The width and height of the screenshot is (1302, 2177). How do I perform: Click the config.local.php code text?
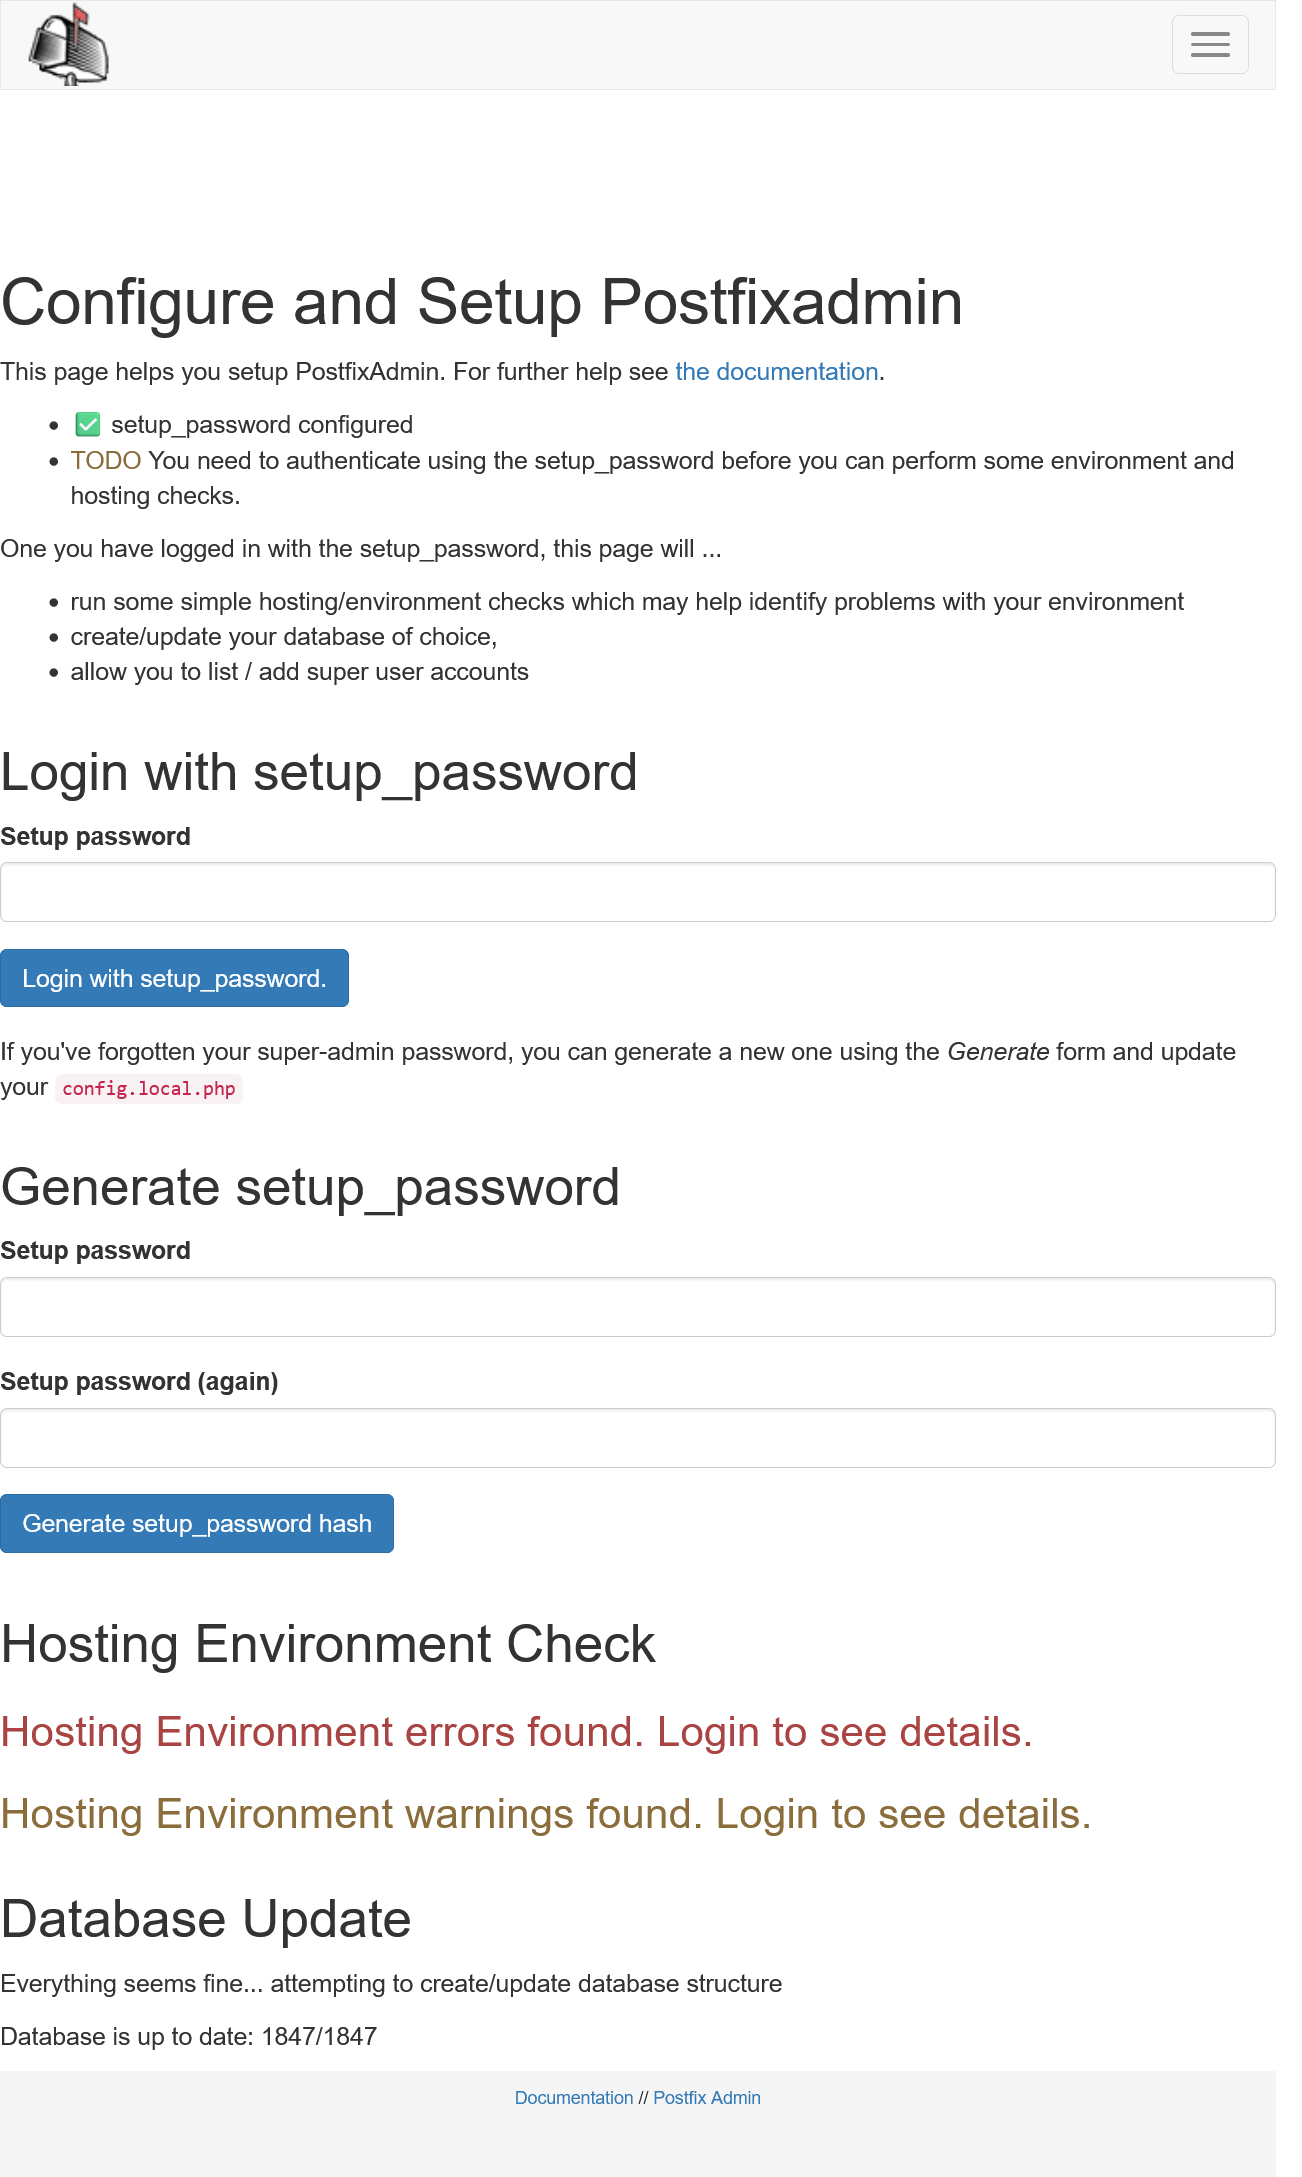point(149,1088)
